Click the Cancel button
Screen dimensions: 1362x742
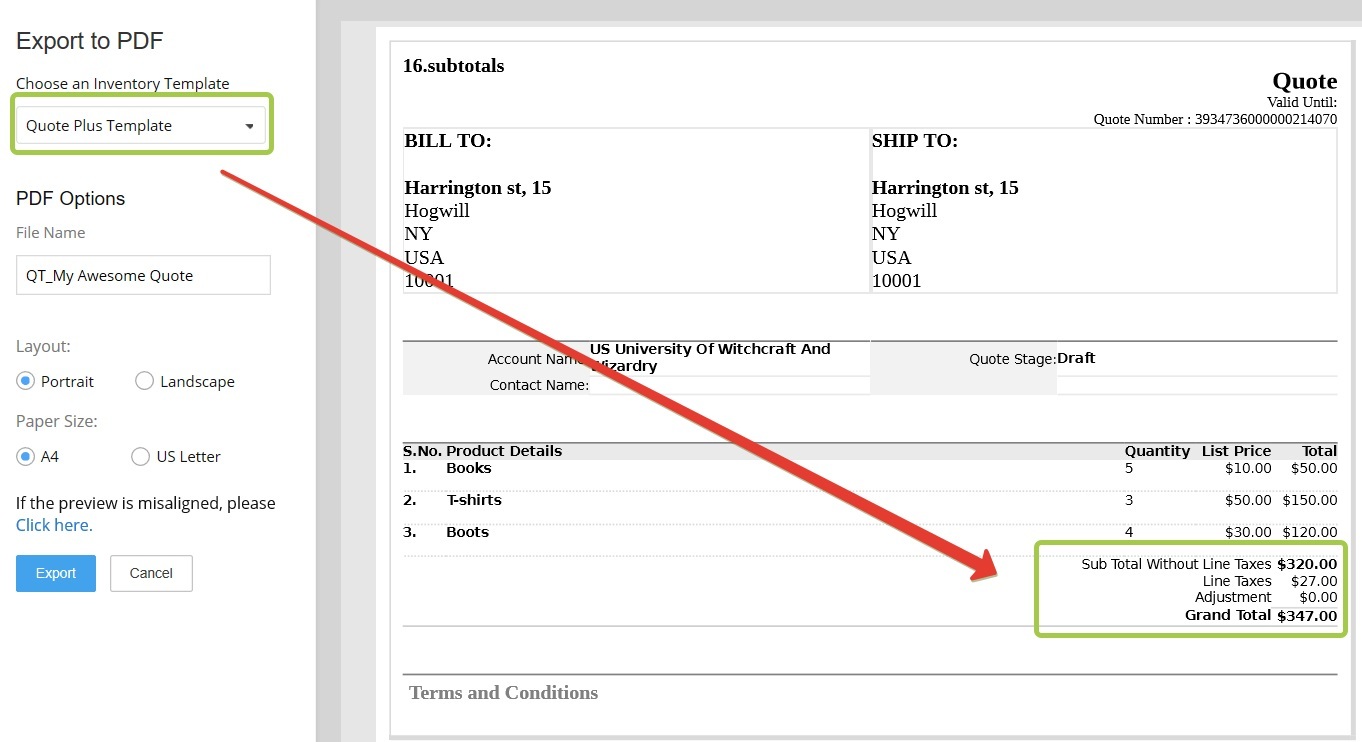[151, 573]
